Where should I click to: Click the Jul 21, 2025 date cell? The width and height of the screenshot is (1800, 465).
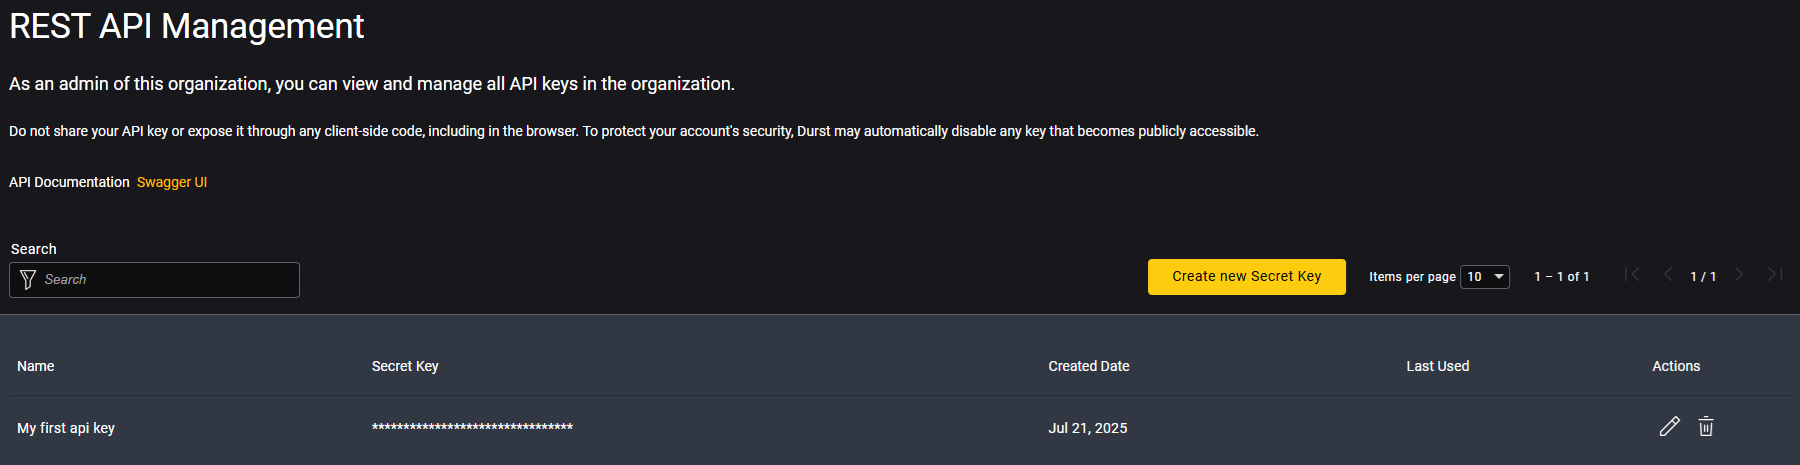click(x=1088, y=428)
